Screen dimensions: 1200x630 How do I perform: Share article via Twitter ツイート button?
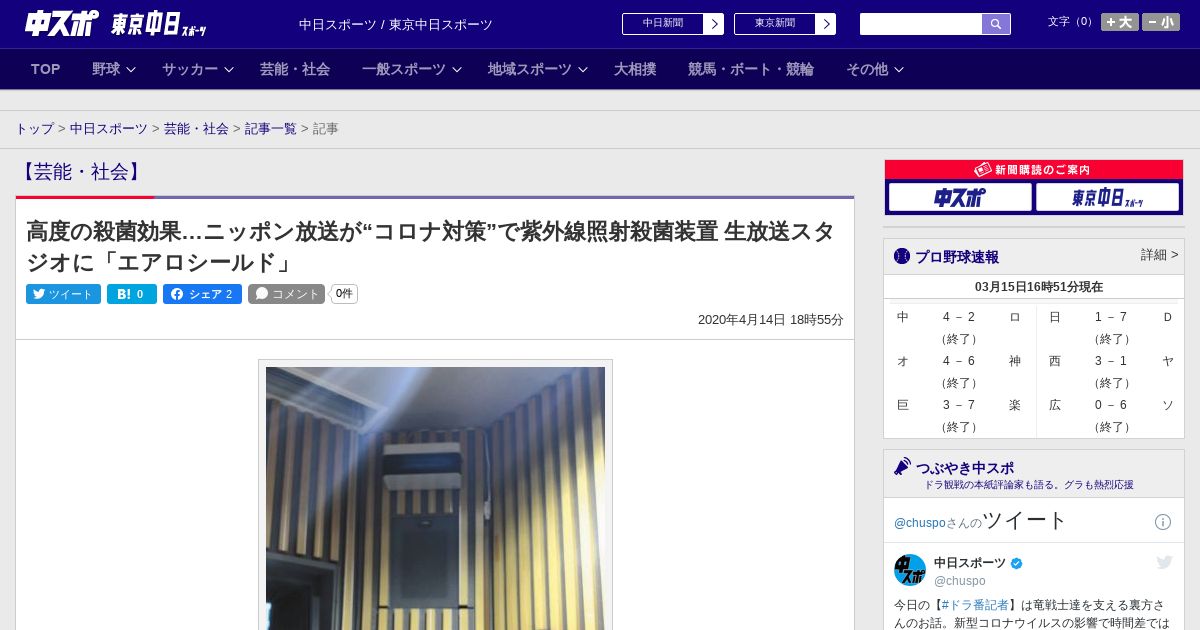coord(63,294)
